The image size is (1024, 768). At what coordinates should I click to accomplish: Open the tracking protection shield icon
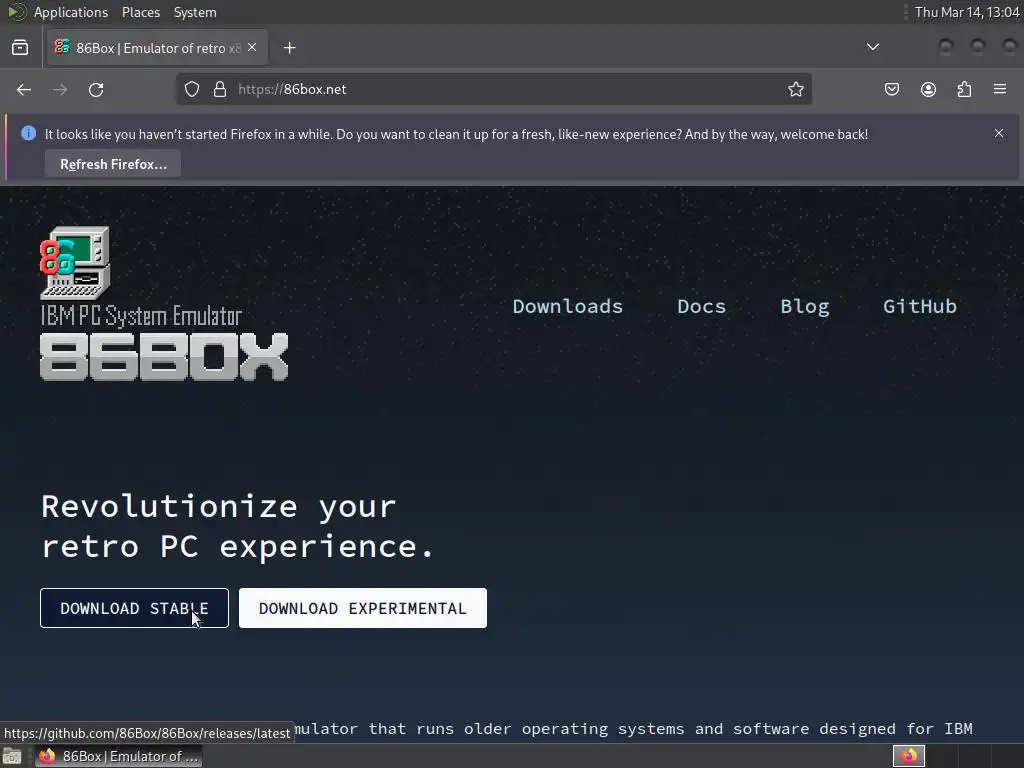[x=191, y=89]
